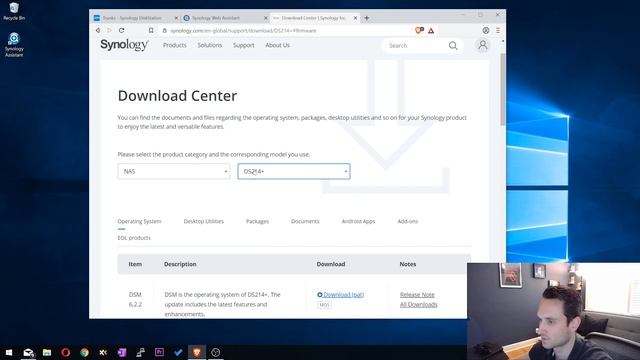Click the browser back arrow
Image resolution: width=640 pixels, height=360 pixels.
click(98, 31)
